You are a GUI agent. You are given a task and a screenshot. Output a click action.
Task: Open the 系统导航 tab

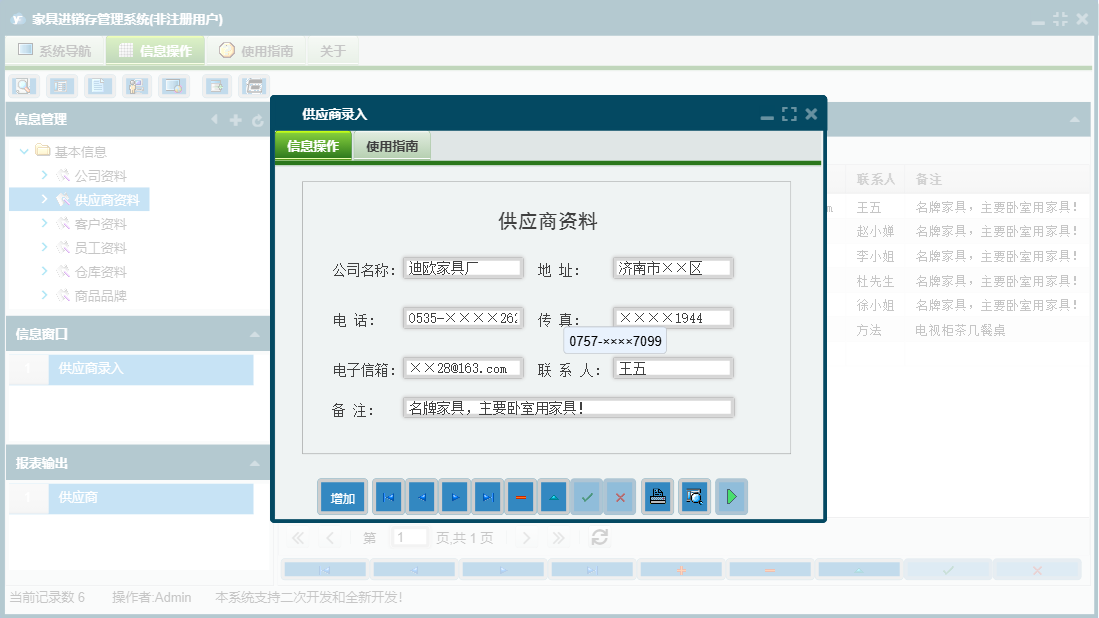55,49
